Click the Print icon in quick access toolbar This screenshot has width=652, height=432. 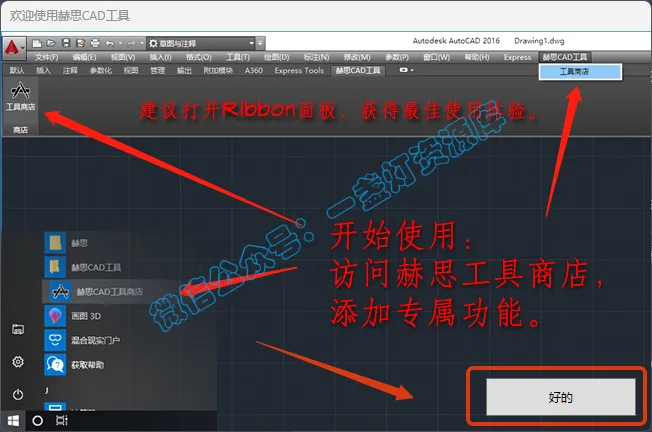(95, 43)
